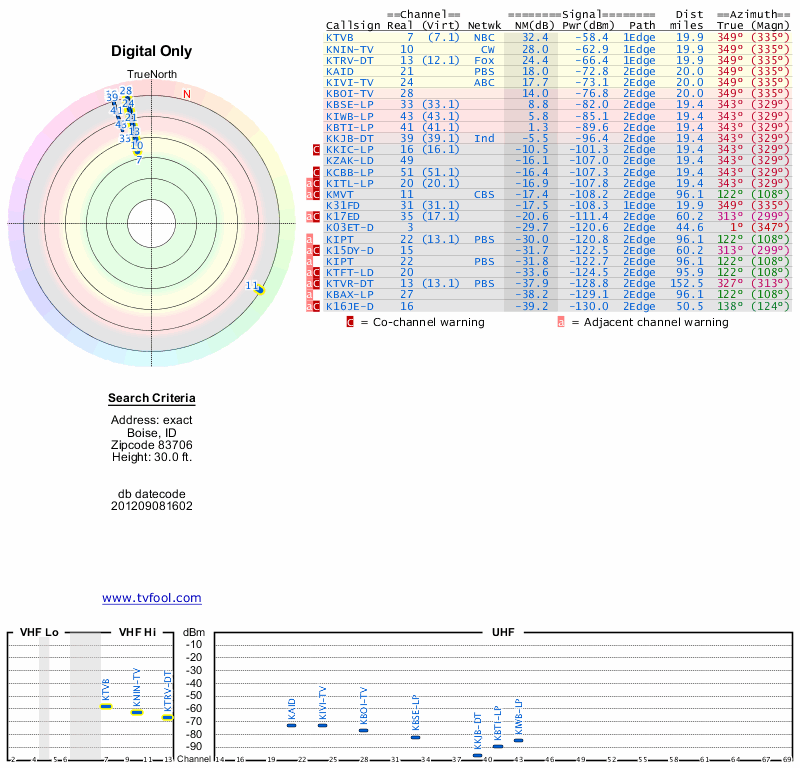Click the KMVT callsign in the table
This screenshot has width=800, height=768.
[339, 194]
